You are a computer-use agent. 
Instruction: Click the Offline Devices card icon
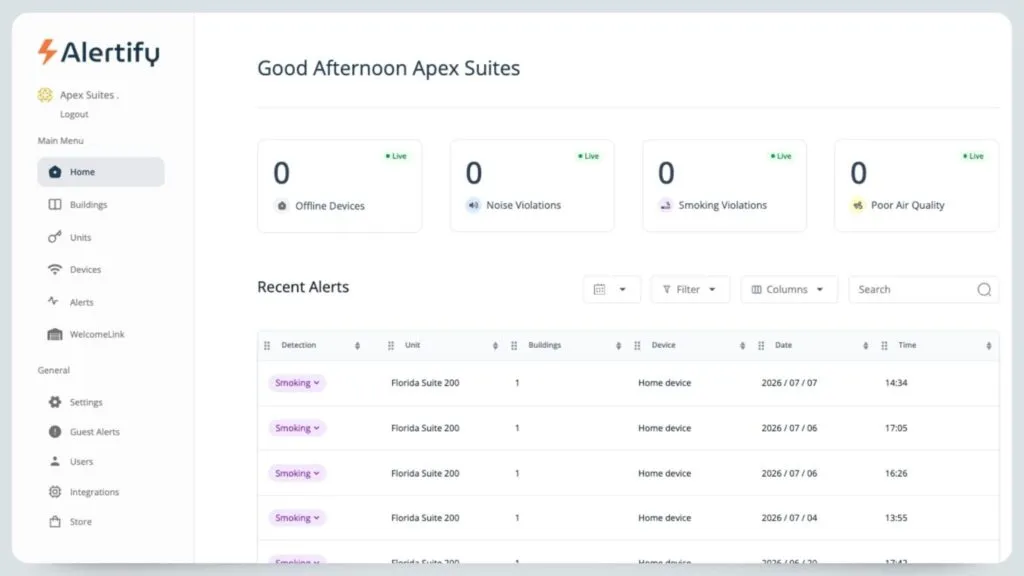281,206
